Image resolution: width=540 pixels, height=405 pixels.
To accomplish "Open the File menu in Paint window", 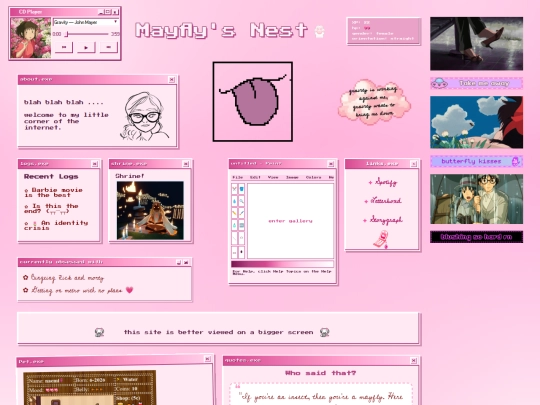I will click(x=238, y=177).
